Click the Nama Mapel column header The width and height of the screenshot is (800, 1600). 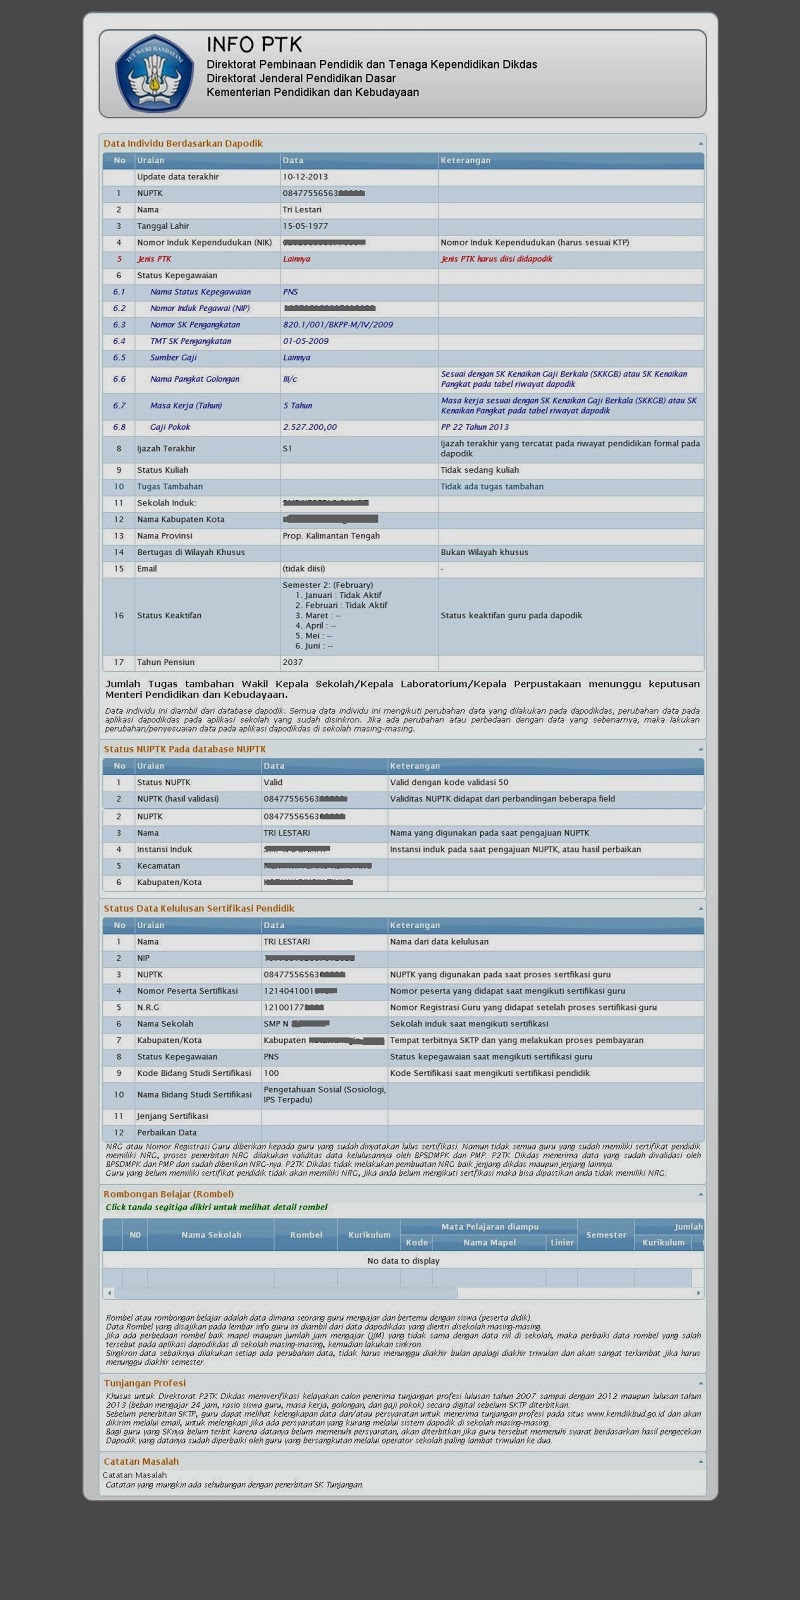(x=490, y=1243)
